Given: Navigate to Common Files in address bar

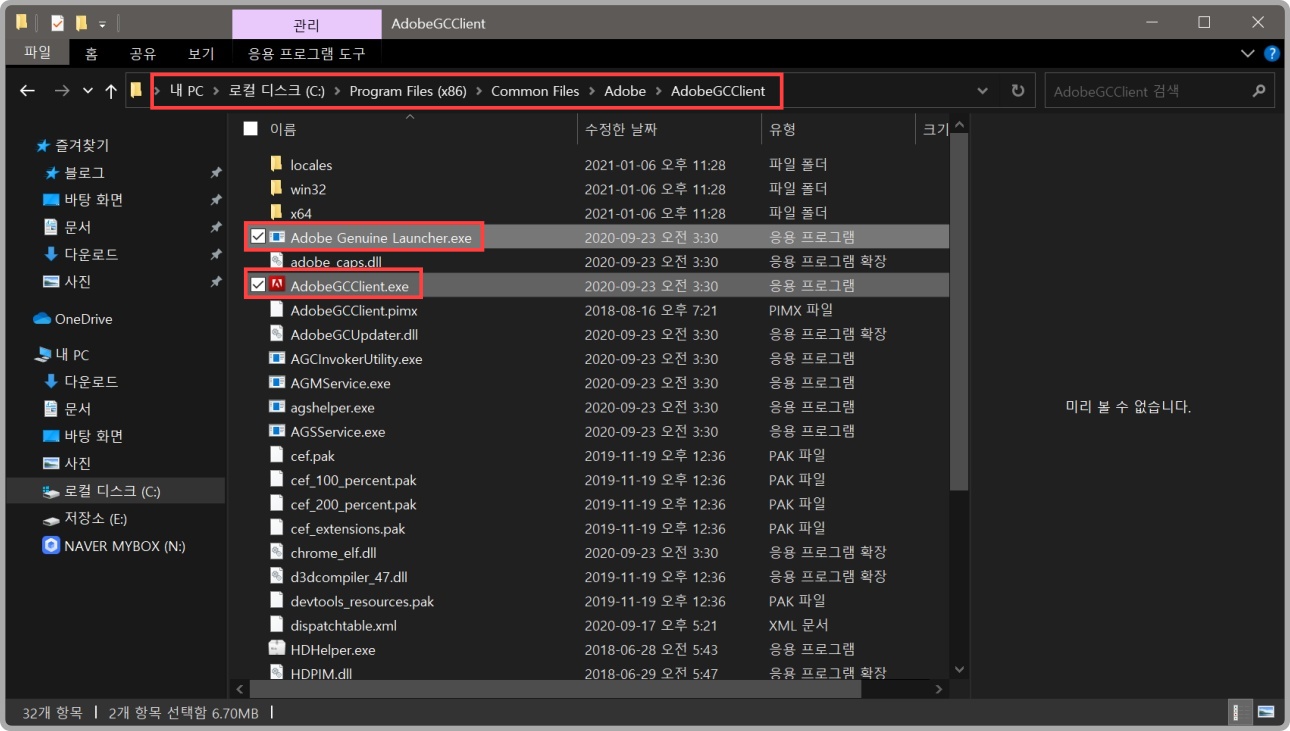Looking at the screenshot, I should click(x=535, y=91).
